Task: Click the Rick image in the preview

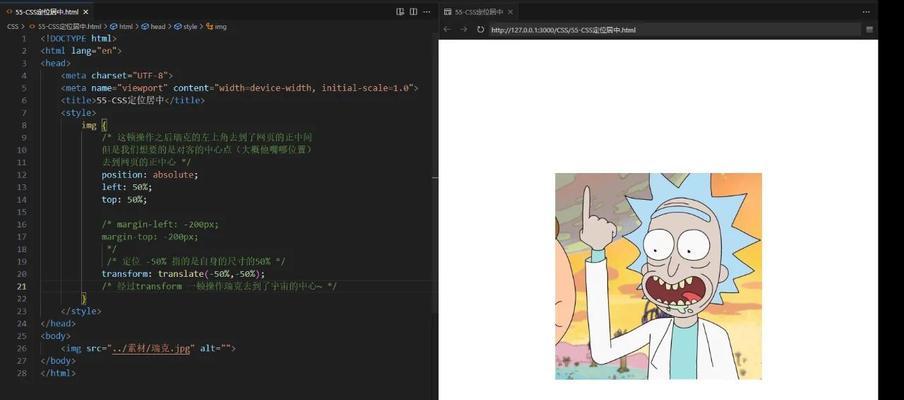Action: pyautogui.click(x=658, y=276)
